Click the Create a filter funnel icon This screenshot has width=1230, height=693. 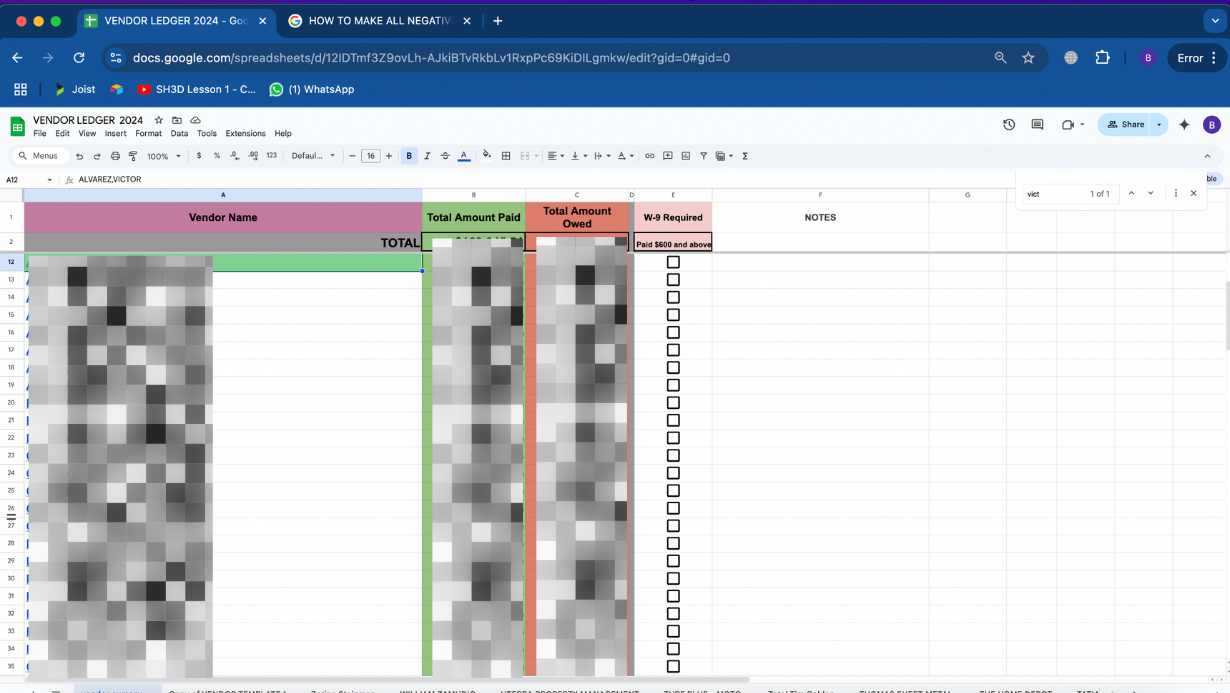coord(703,156)
